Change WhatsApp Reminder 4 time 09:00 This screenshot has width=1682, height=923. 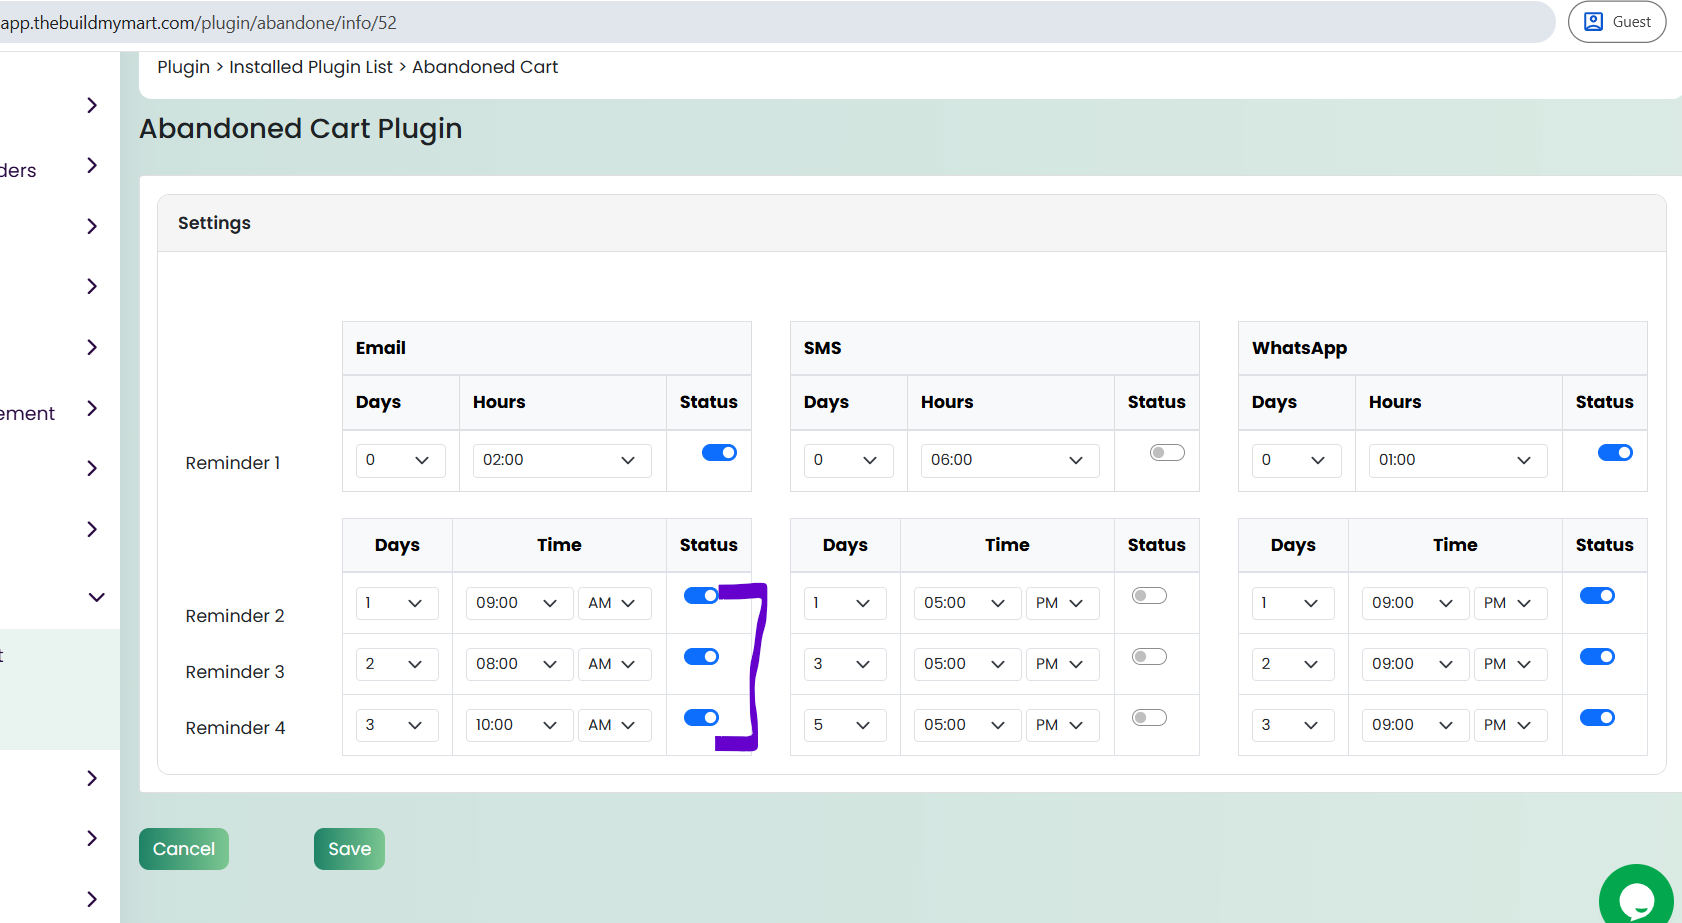pos(1415,725)
